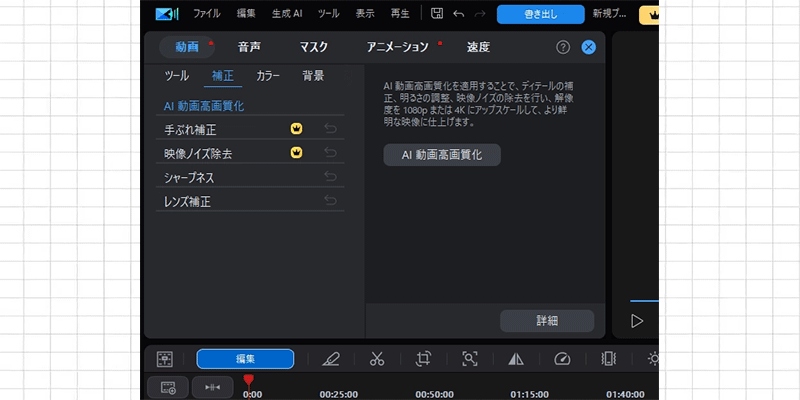Reset 映像ノイズ除去 with its reset arrow

coord(331,153)
